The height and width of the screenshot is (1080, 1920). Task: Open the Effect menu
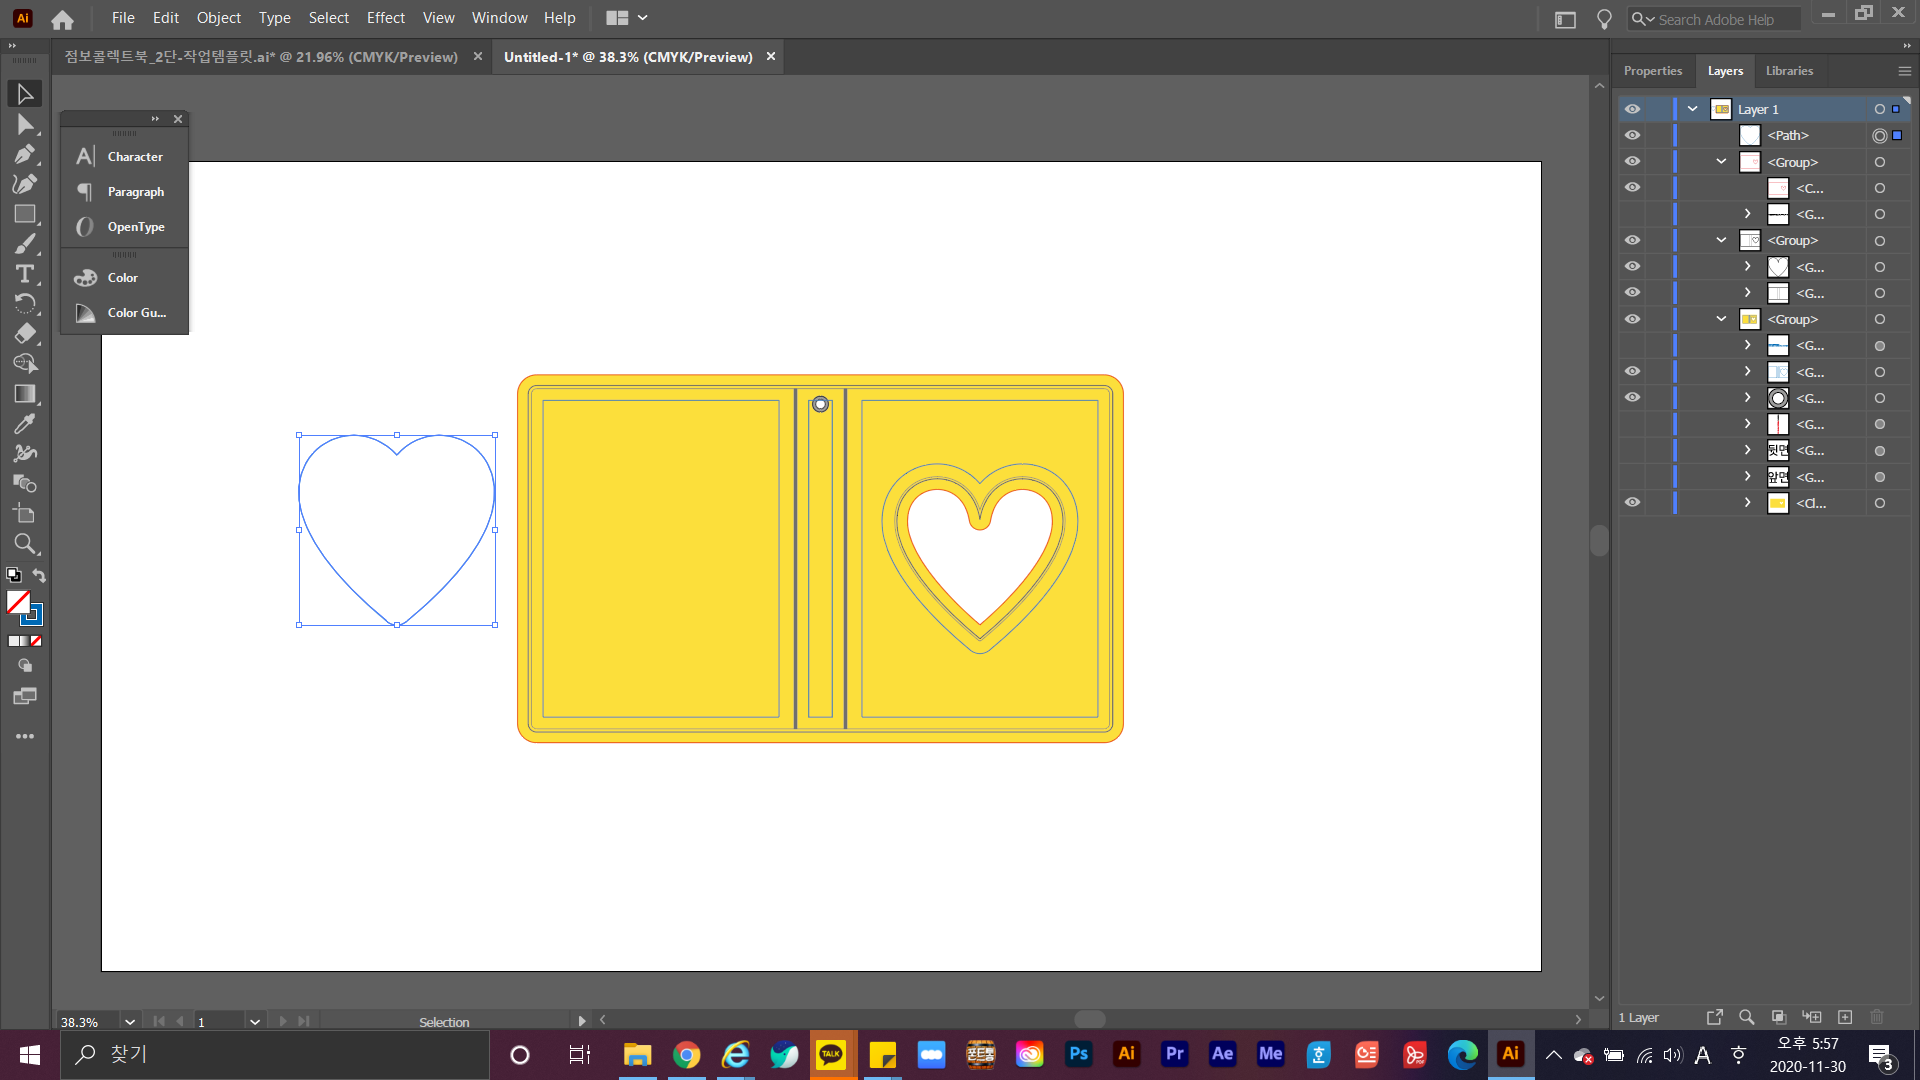click(385, 18)
